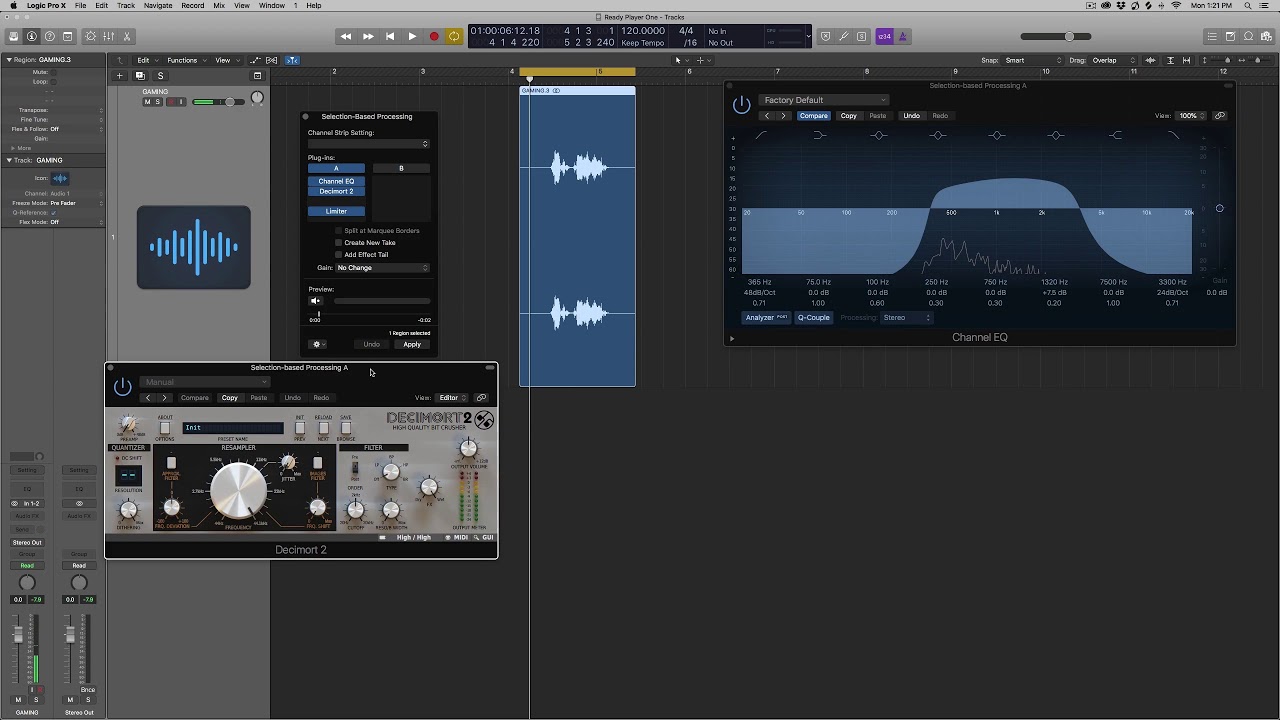Open the Mixer from the control bar
1280x720 pixels.
[x=109, y=37]
